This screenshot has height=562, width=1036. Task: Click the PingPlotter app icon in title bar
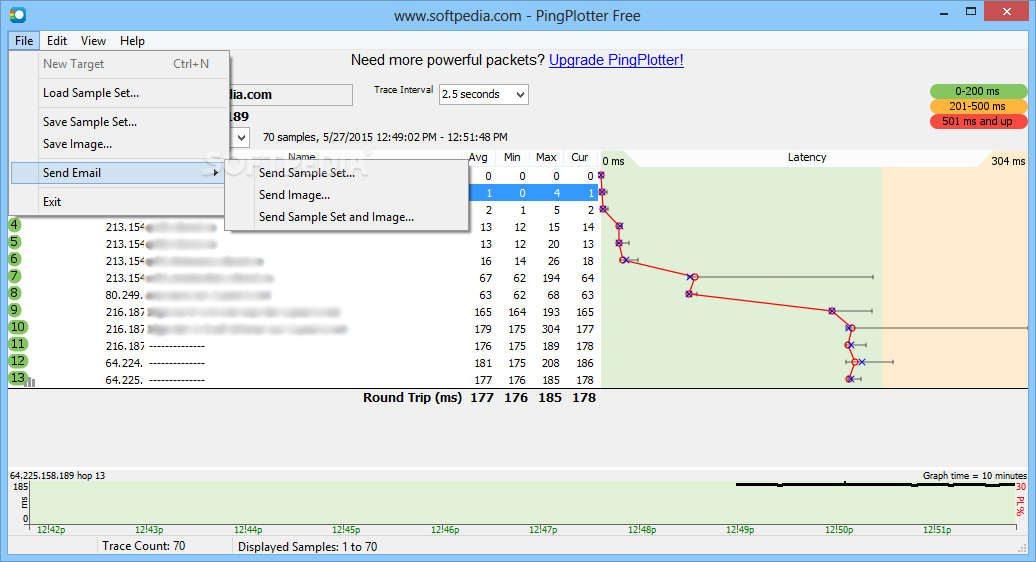[17, 14]
